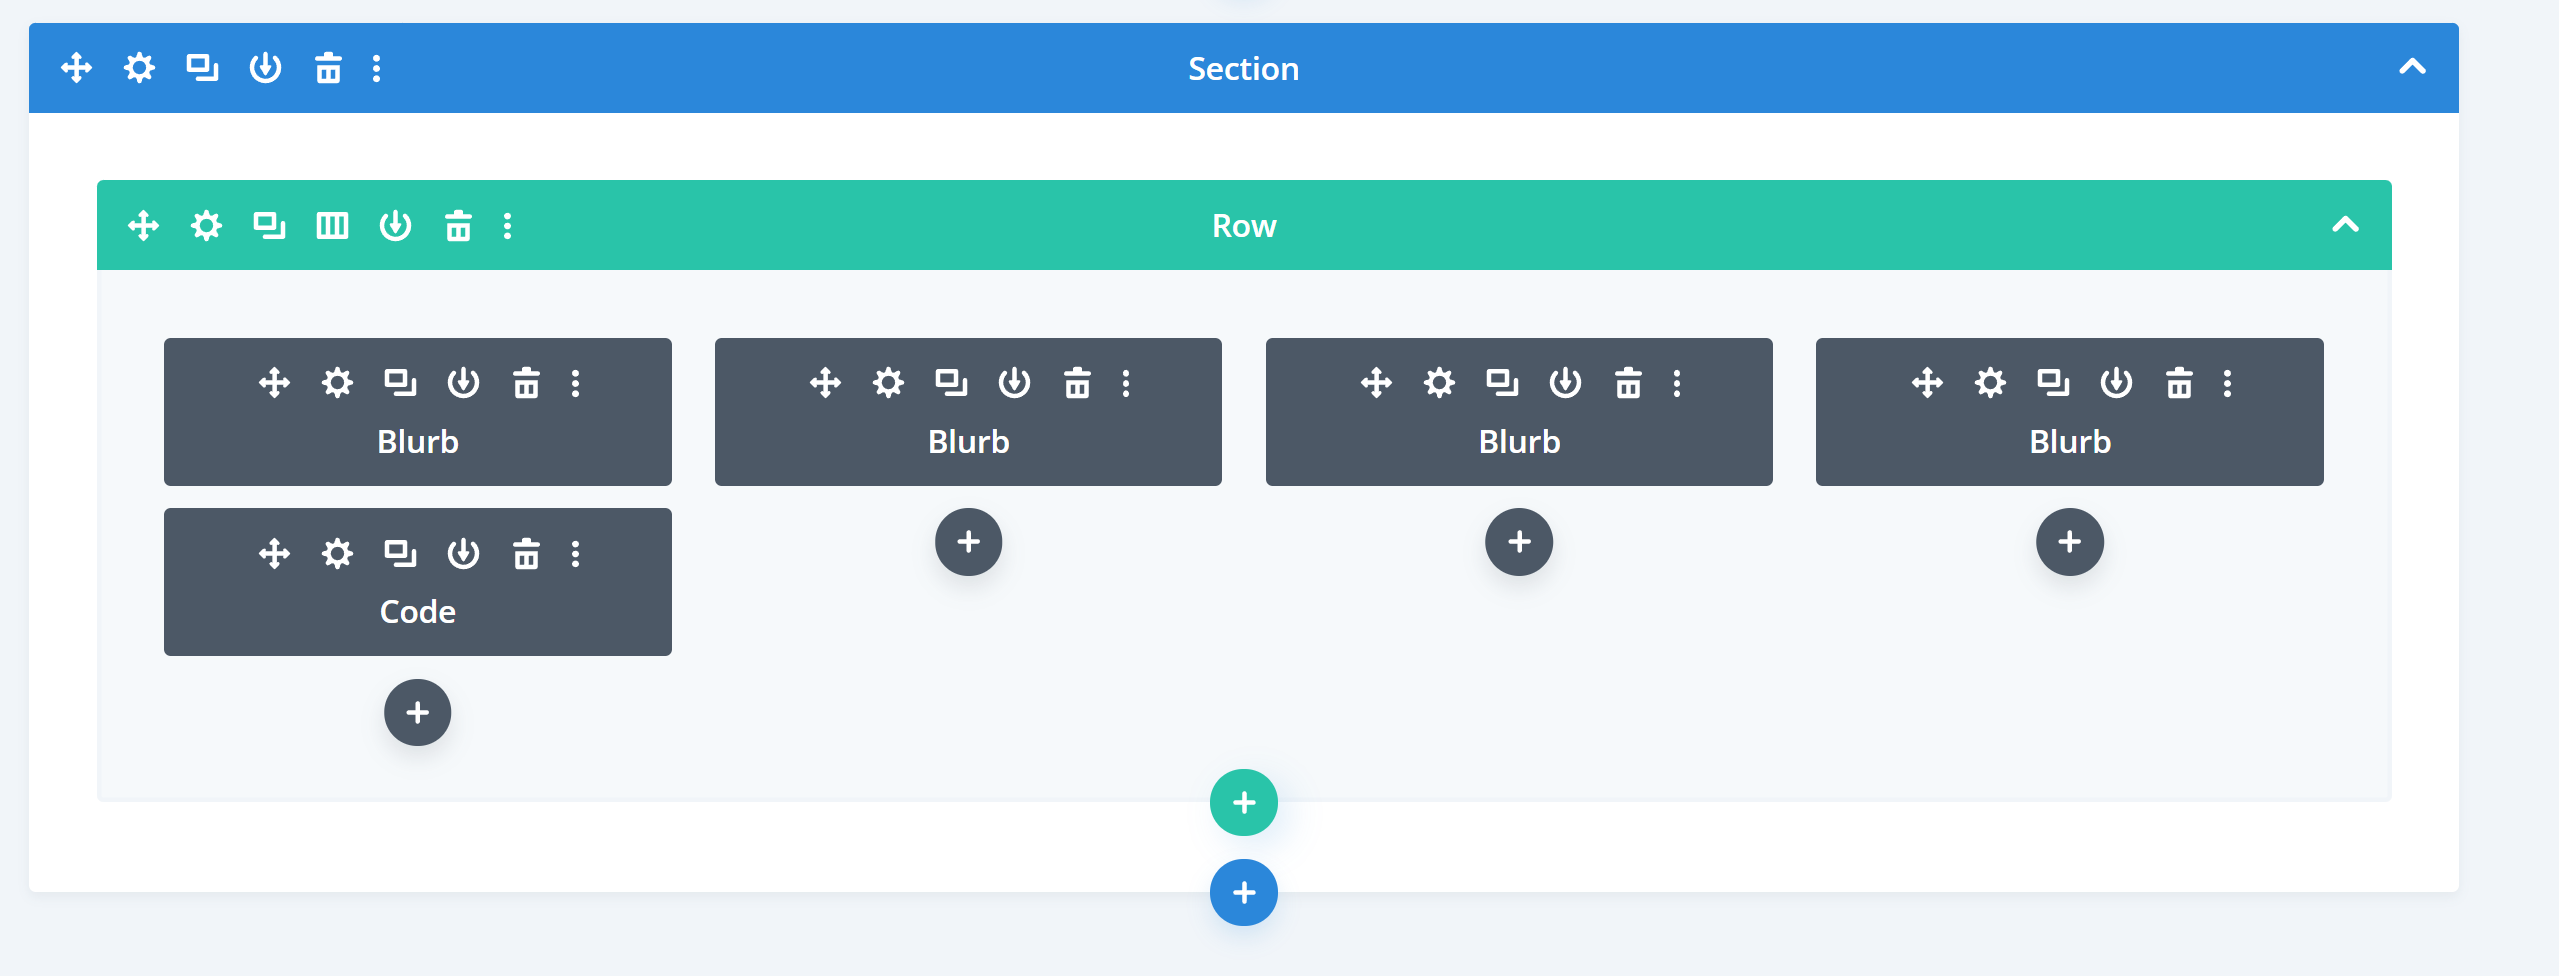Duplicate the first Blurb module
This screenshot has width=2559, height=976.
coord(400,383)
